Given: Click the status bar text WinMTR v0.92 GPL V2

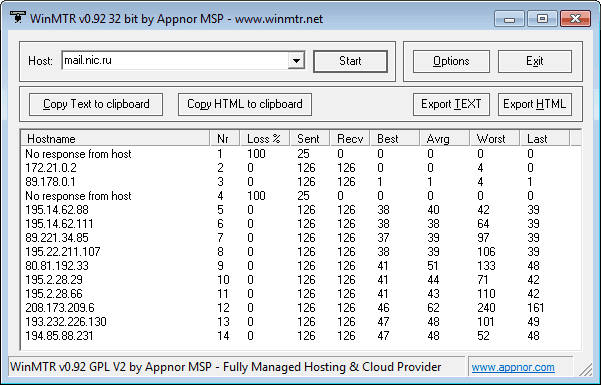Looking at the screenshot, I should [x=225, y=367].
